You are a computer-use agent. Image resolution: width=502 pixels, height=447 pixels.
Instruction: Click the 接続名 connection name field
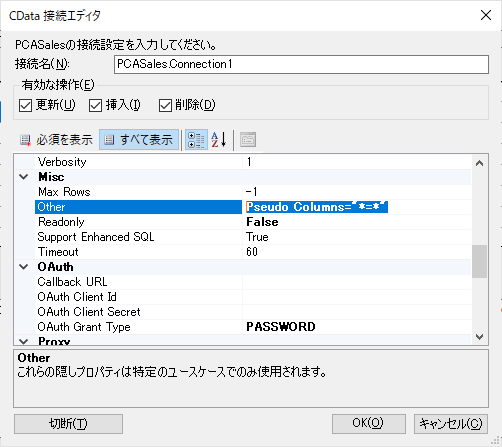[301, 64]
